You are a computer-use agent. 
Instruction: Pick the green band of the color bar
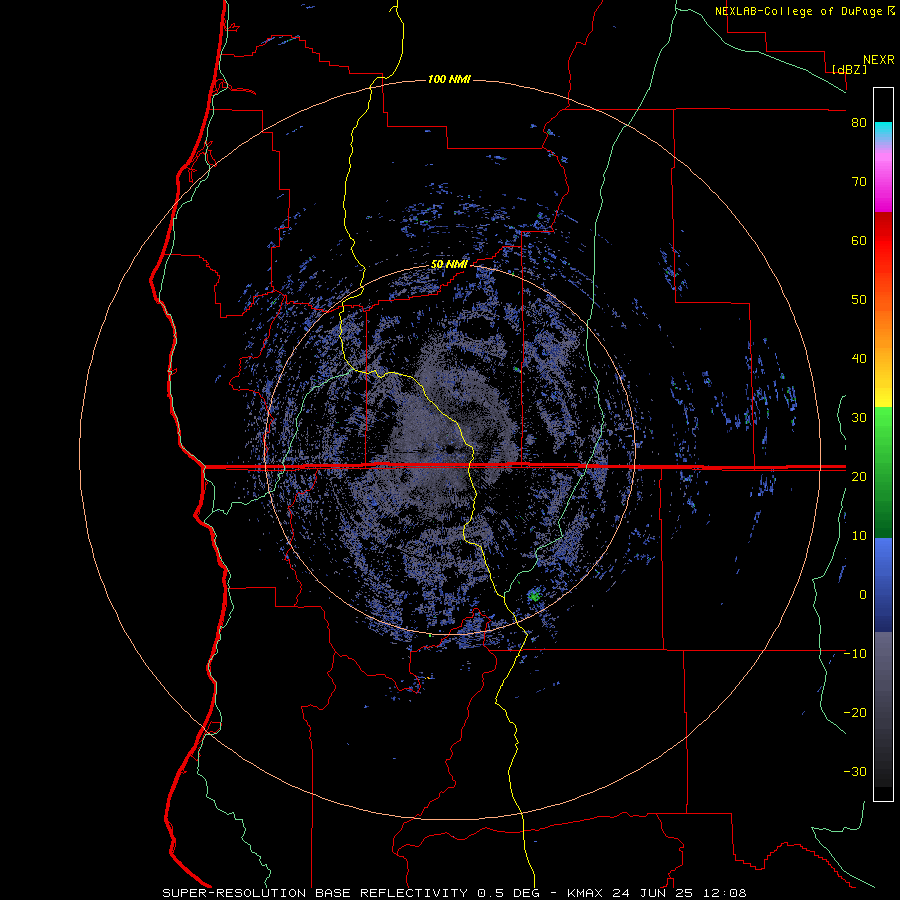point(883,472)
